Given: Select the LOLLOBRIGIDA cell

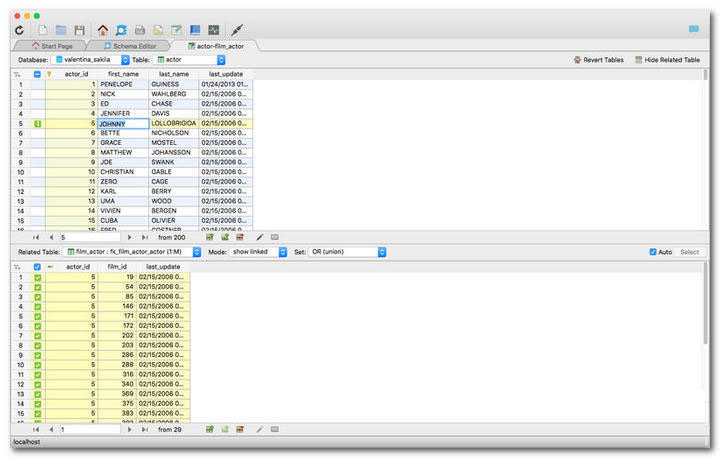Looking at the screenshot, I should (x=174, y=123).
